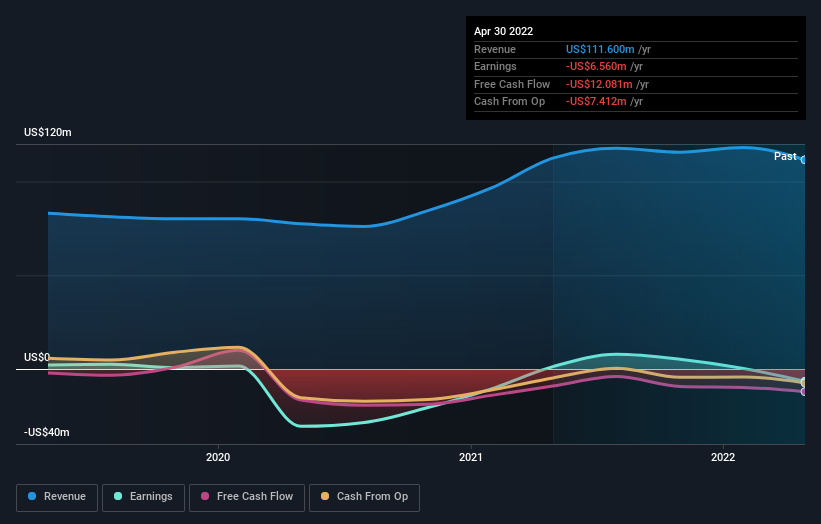This screenshot has height=524, width=821.
Task: Click the Cash From Op label in tooltip
Action: point(509,102)
